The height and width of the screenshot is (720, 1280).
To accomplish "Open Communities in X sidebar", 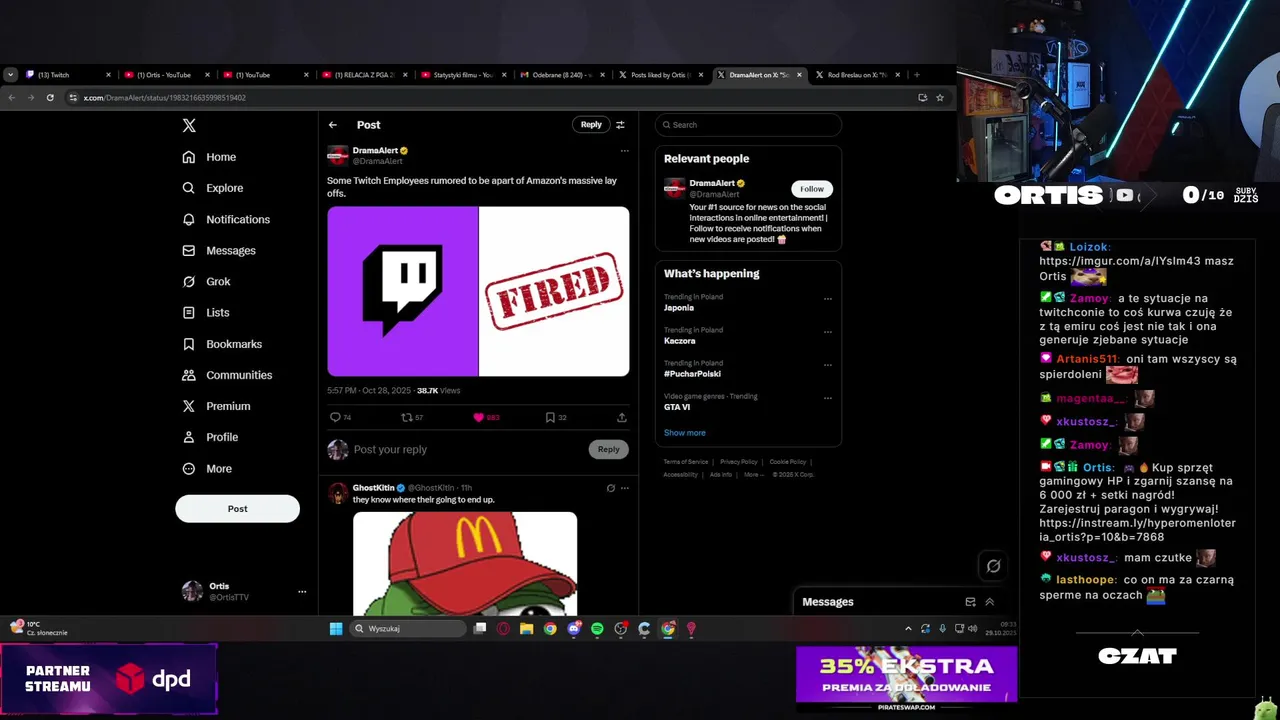I will pos(227,375).
